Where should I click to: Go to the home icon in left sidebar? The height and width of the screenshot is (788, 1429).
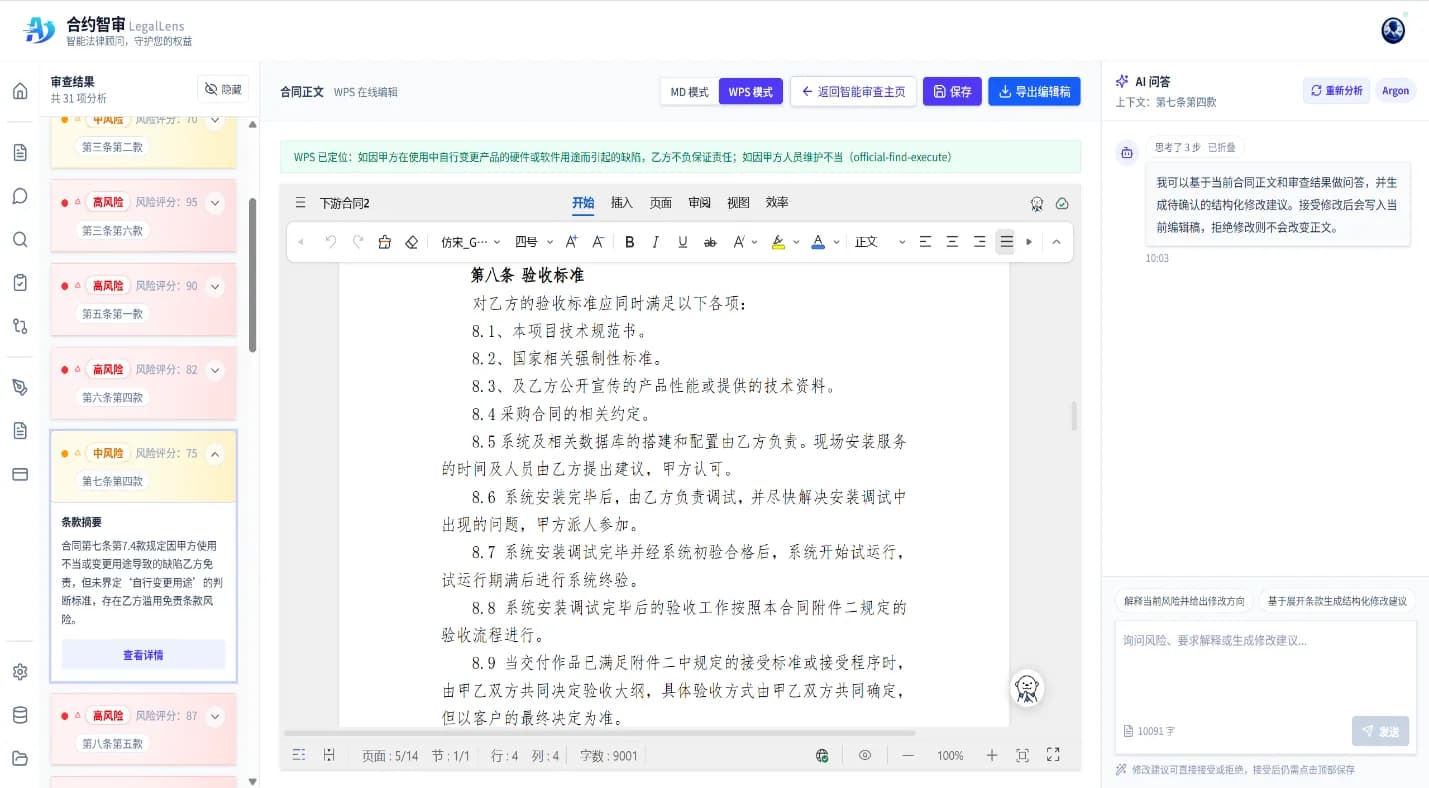(x=20, y=91)
